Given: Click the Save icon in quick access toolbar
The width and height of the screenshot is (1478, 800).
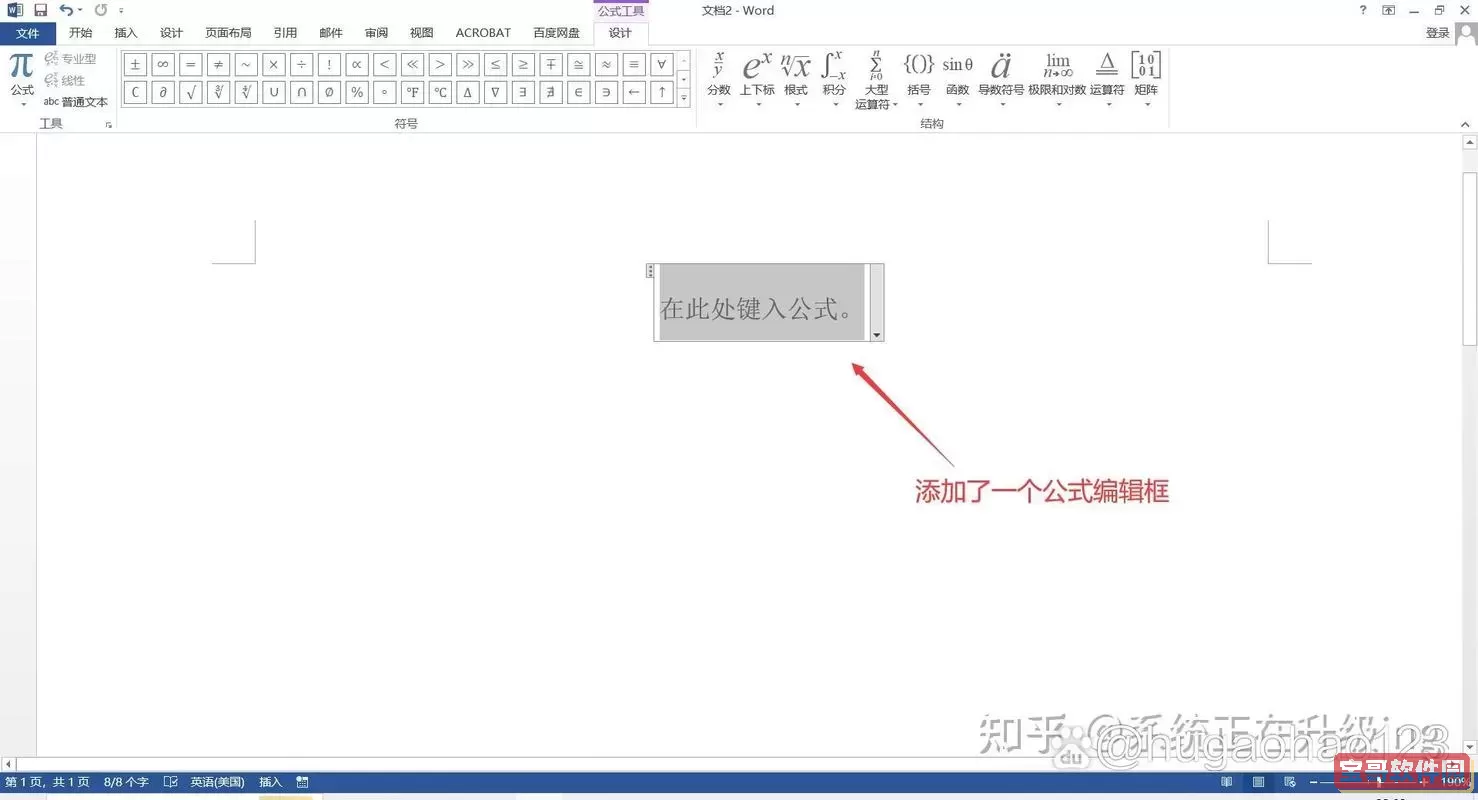Looking at the screenshot, I should [41, 10].
